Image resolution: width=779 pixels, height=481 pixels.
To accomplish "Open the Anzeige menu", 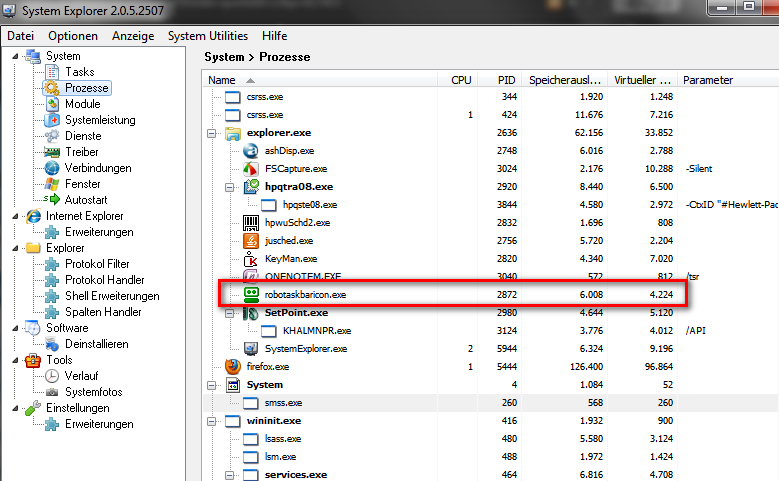I will 133,36.
